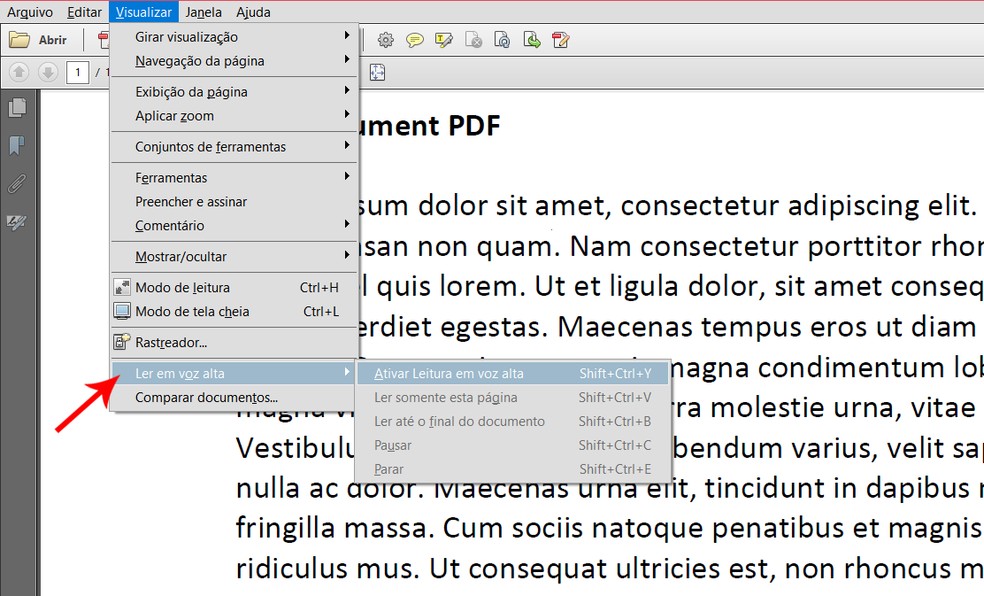Click the Visualizar menu

click(144, 12)
